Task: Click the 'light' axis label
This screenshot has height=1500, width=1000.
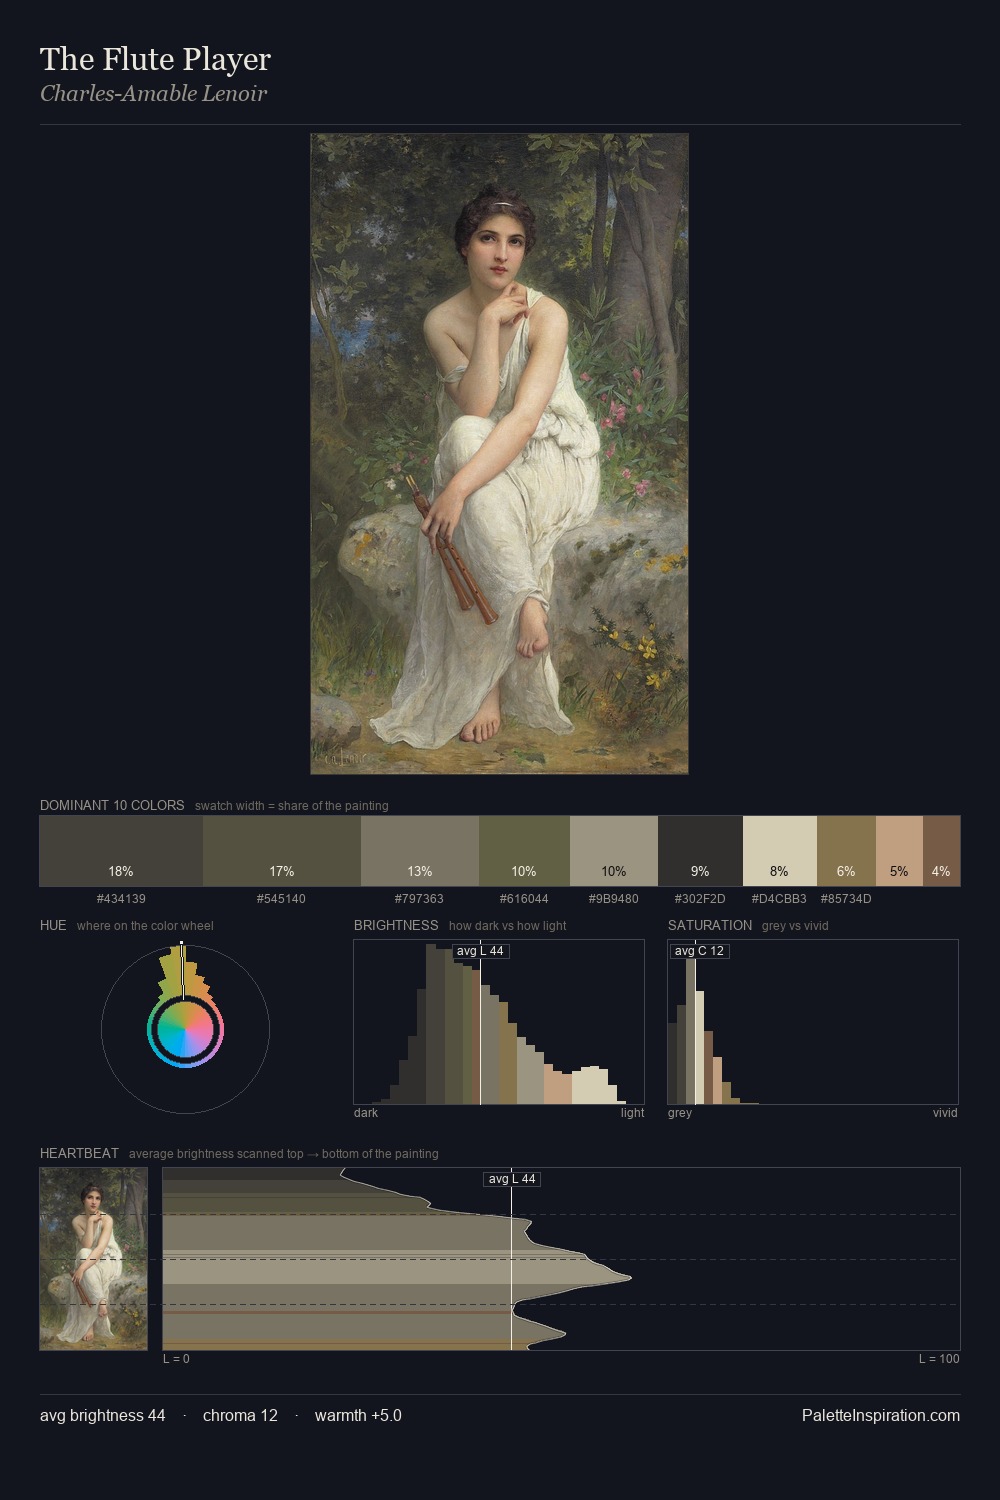Action: click(632, 1113)
